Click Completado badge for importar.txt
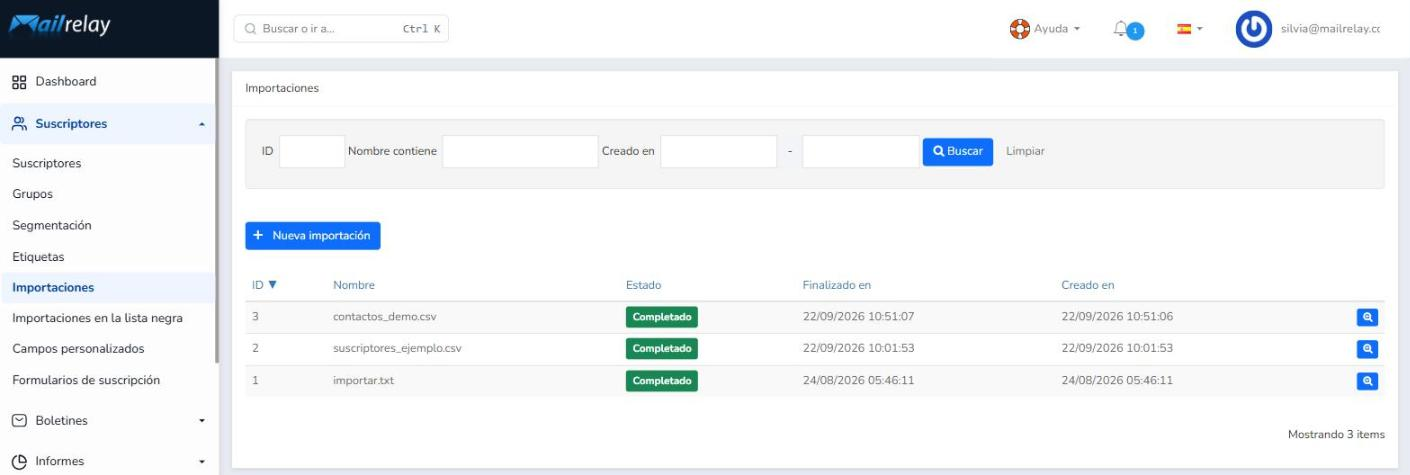This screenshot has width=1410, height=475. [662, 381]
